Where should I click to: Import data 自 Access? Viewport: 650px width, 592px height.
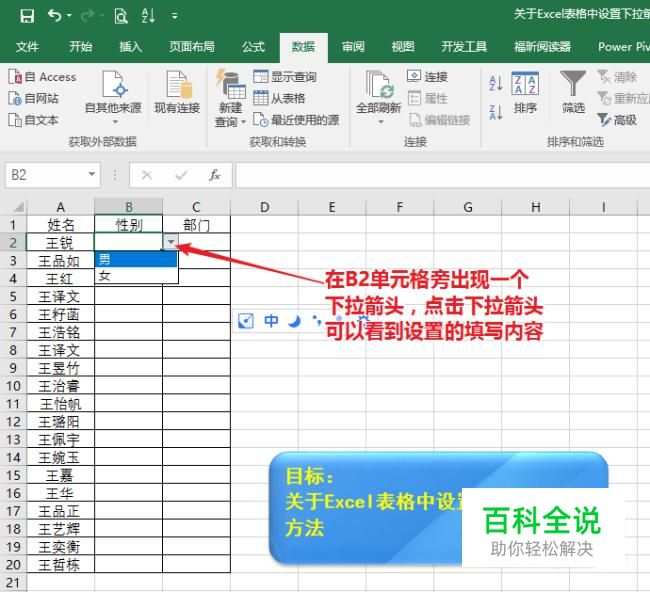pos(42,77)
